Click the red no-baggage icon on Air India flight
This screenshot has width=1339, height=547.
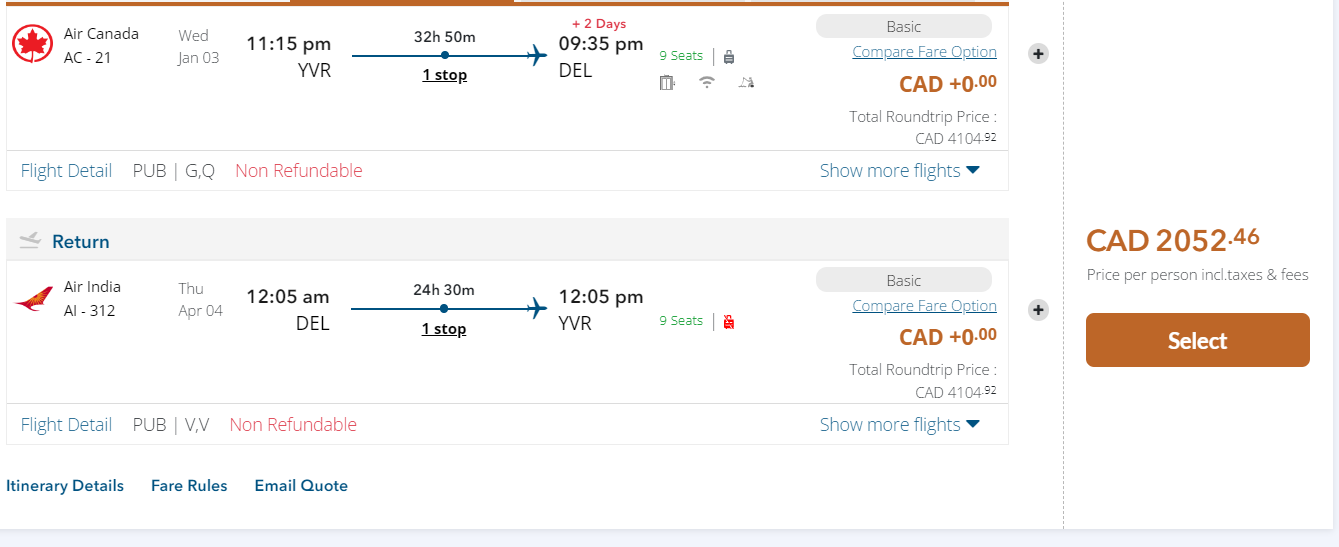coord(728,322)
